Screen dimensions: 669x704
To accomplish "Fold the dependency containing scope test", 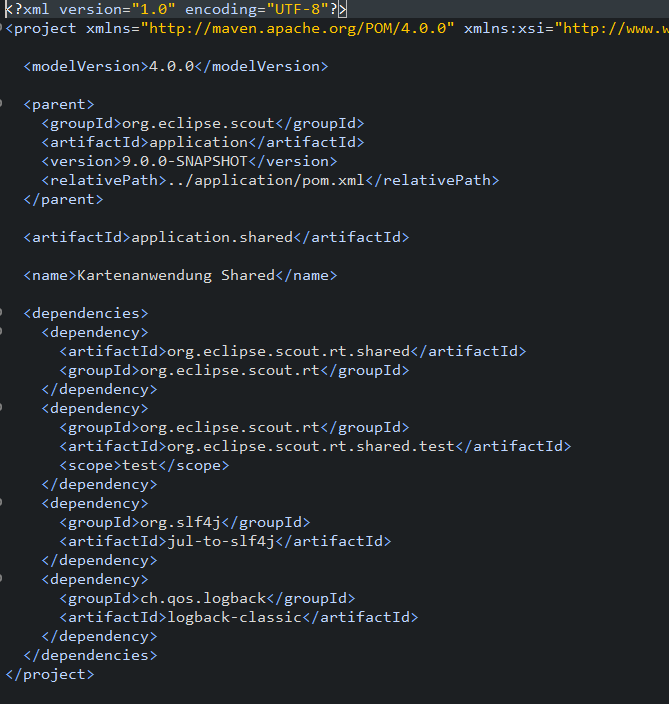I will tap(1, 408).
